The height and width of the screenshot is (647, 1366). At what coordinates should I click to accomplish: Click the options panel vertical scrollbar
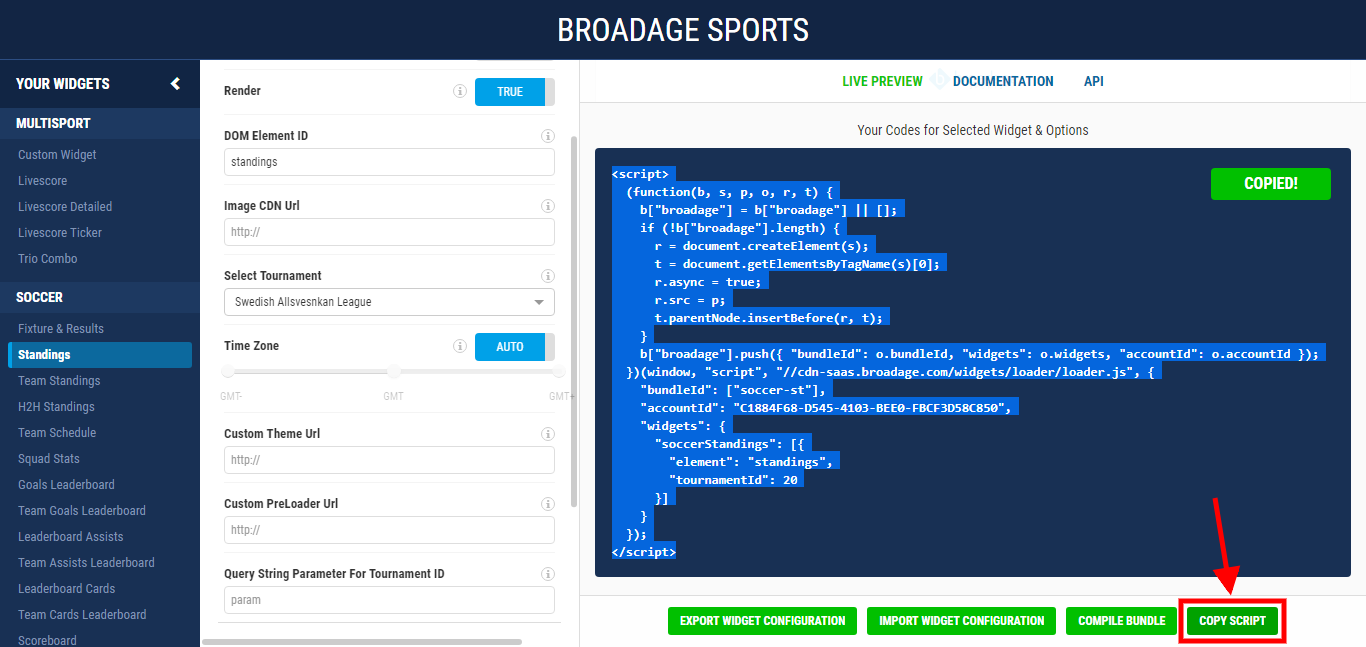[573, 320]
